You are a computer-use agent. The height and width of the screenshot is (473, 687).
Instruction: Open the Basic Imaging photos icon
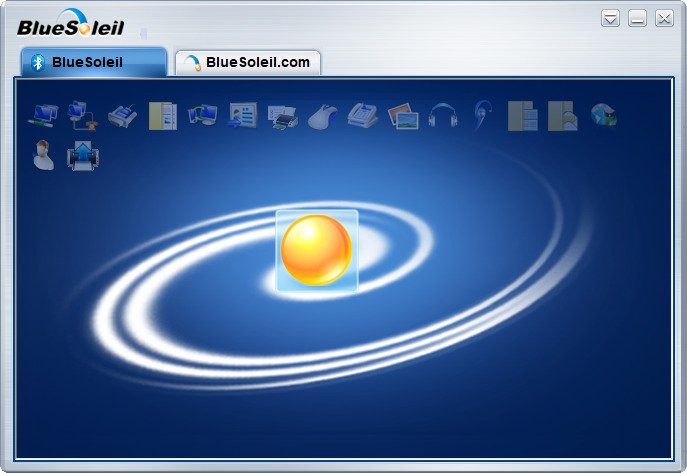click(x=403, y=116)
